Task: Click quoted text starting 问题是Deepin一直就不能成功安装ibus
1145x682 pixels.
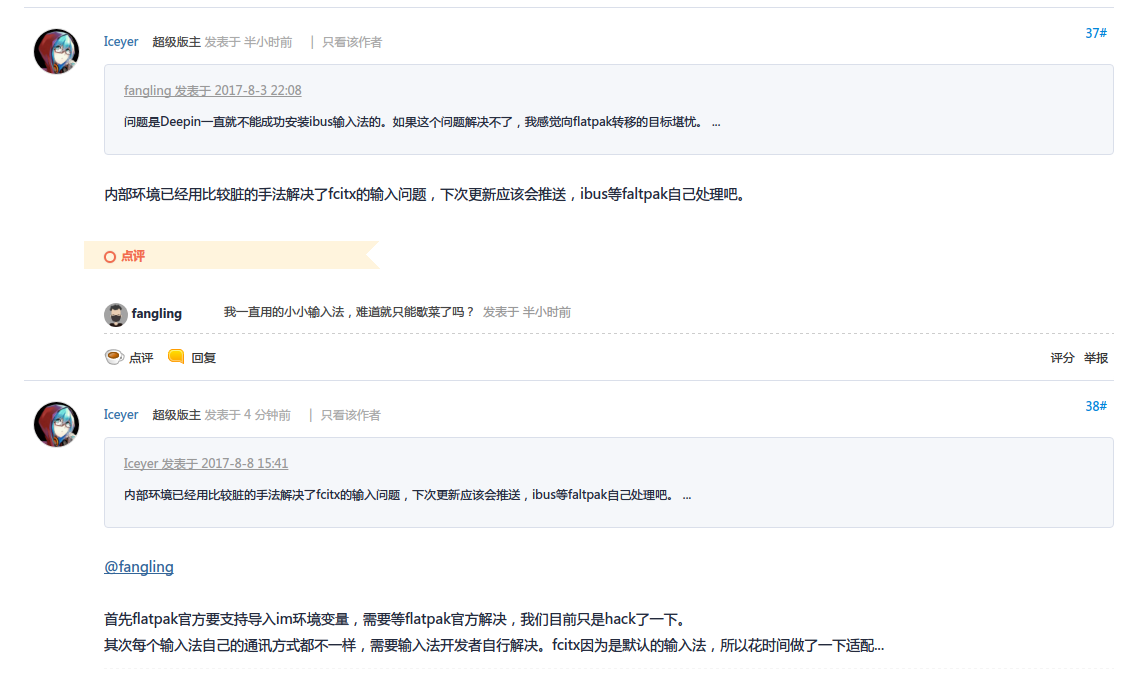Action: (421, 122)
